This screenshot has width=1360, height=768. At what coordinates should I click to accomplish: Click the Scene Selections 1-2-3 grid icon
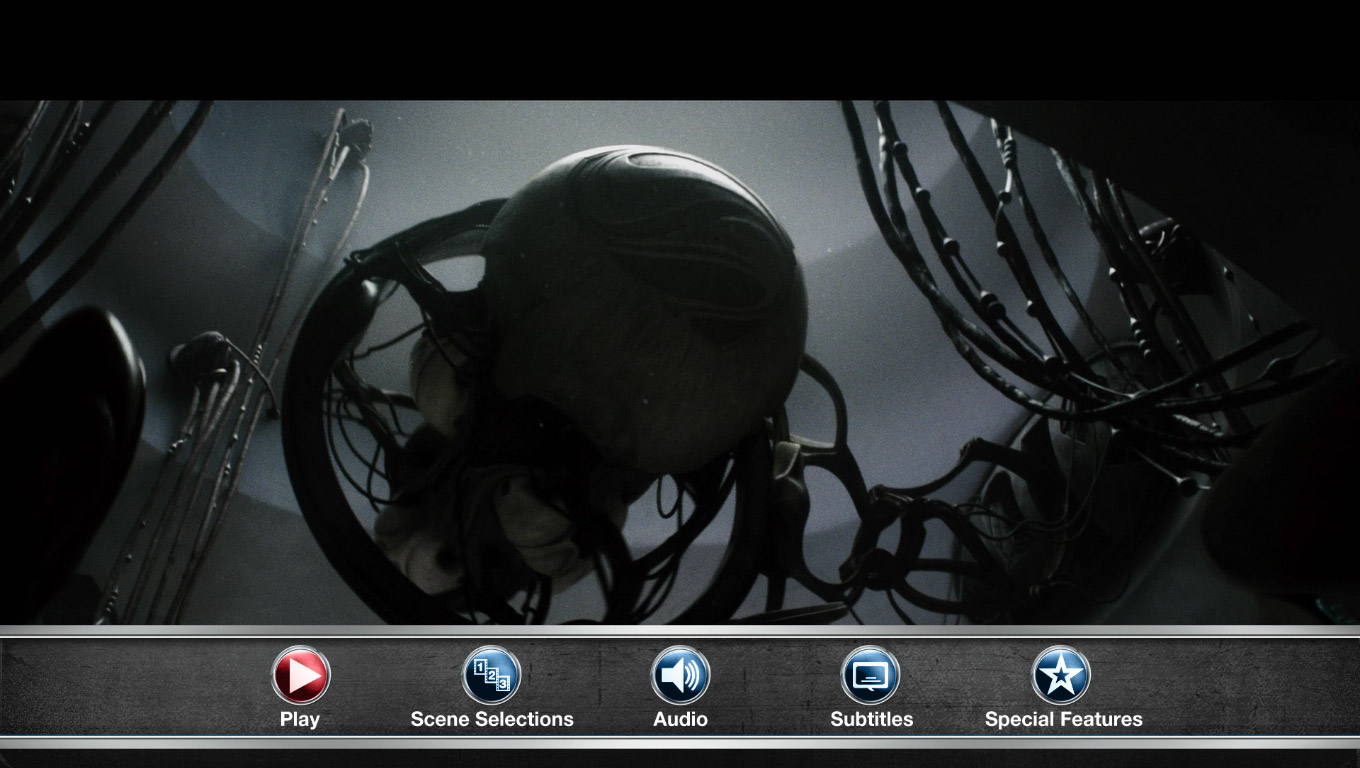pos(491,676)
